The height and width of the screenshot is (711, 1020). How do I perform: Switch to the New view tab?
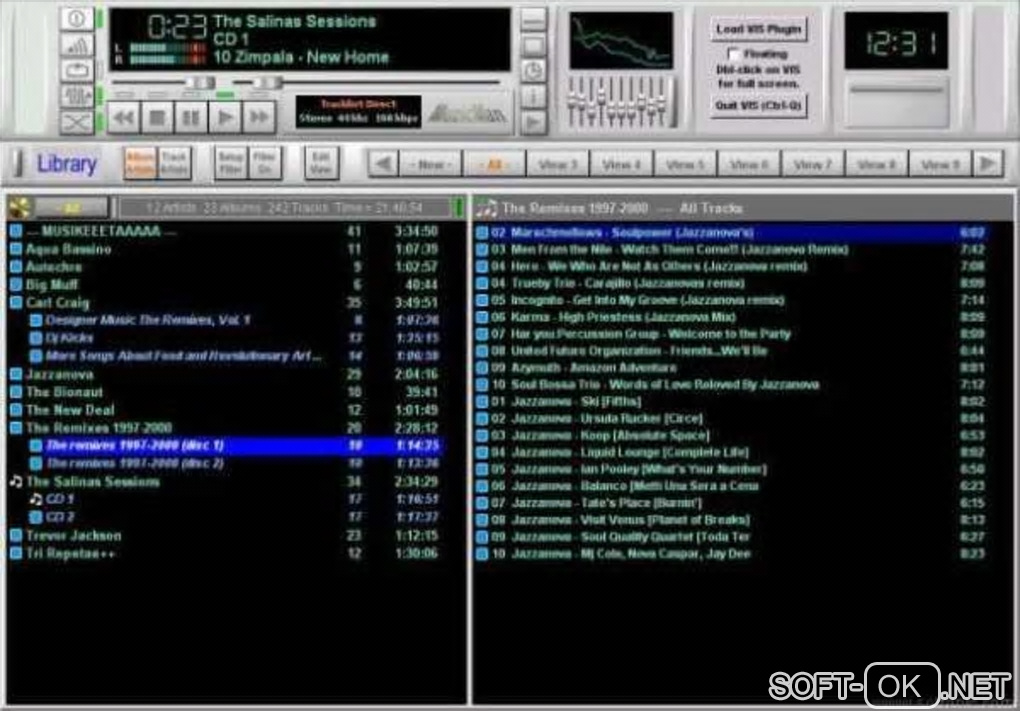(431, 164)
